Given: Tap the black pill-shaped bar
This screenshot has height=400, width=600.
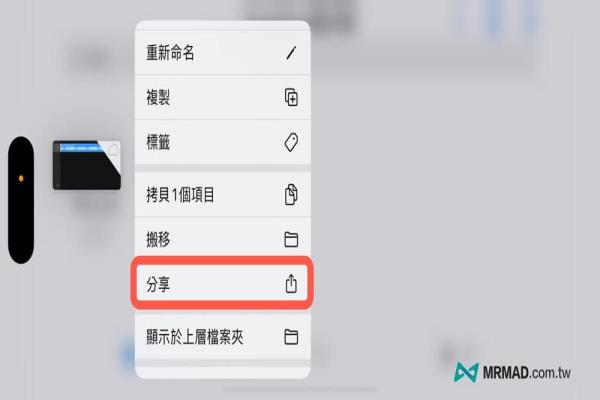Looking at the screenshot, I should [21, 200].
